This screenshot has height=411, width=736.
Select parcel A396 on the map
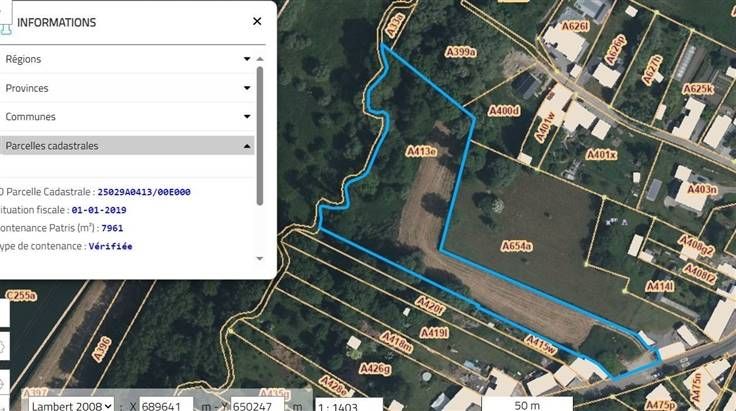[x=102, y=349]
